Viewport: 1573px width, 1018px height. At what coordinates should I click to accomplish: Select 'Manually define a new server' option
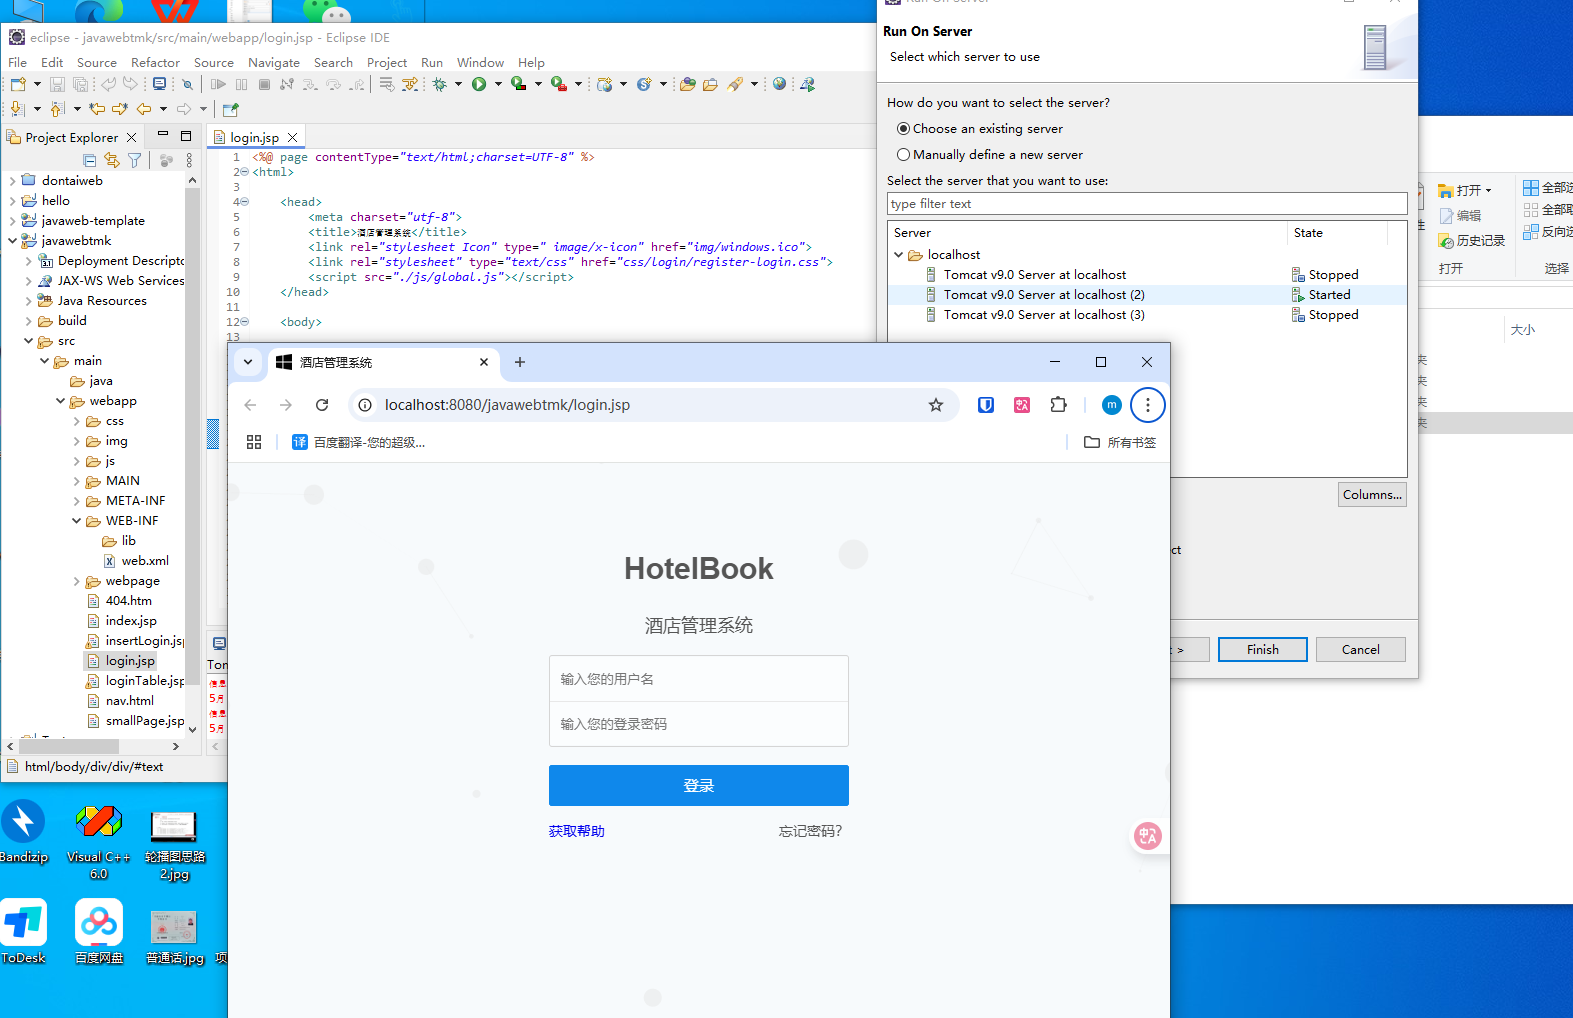tap(904, 155)
